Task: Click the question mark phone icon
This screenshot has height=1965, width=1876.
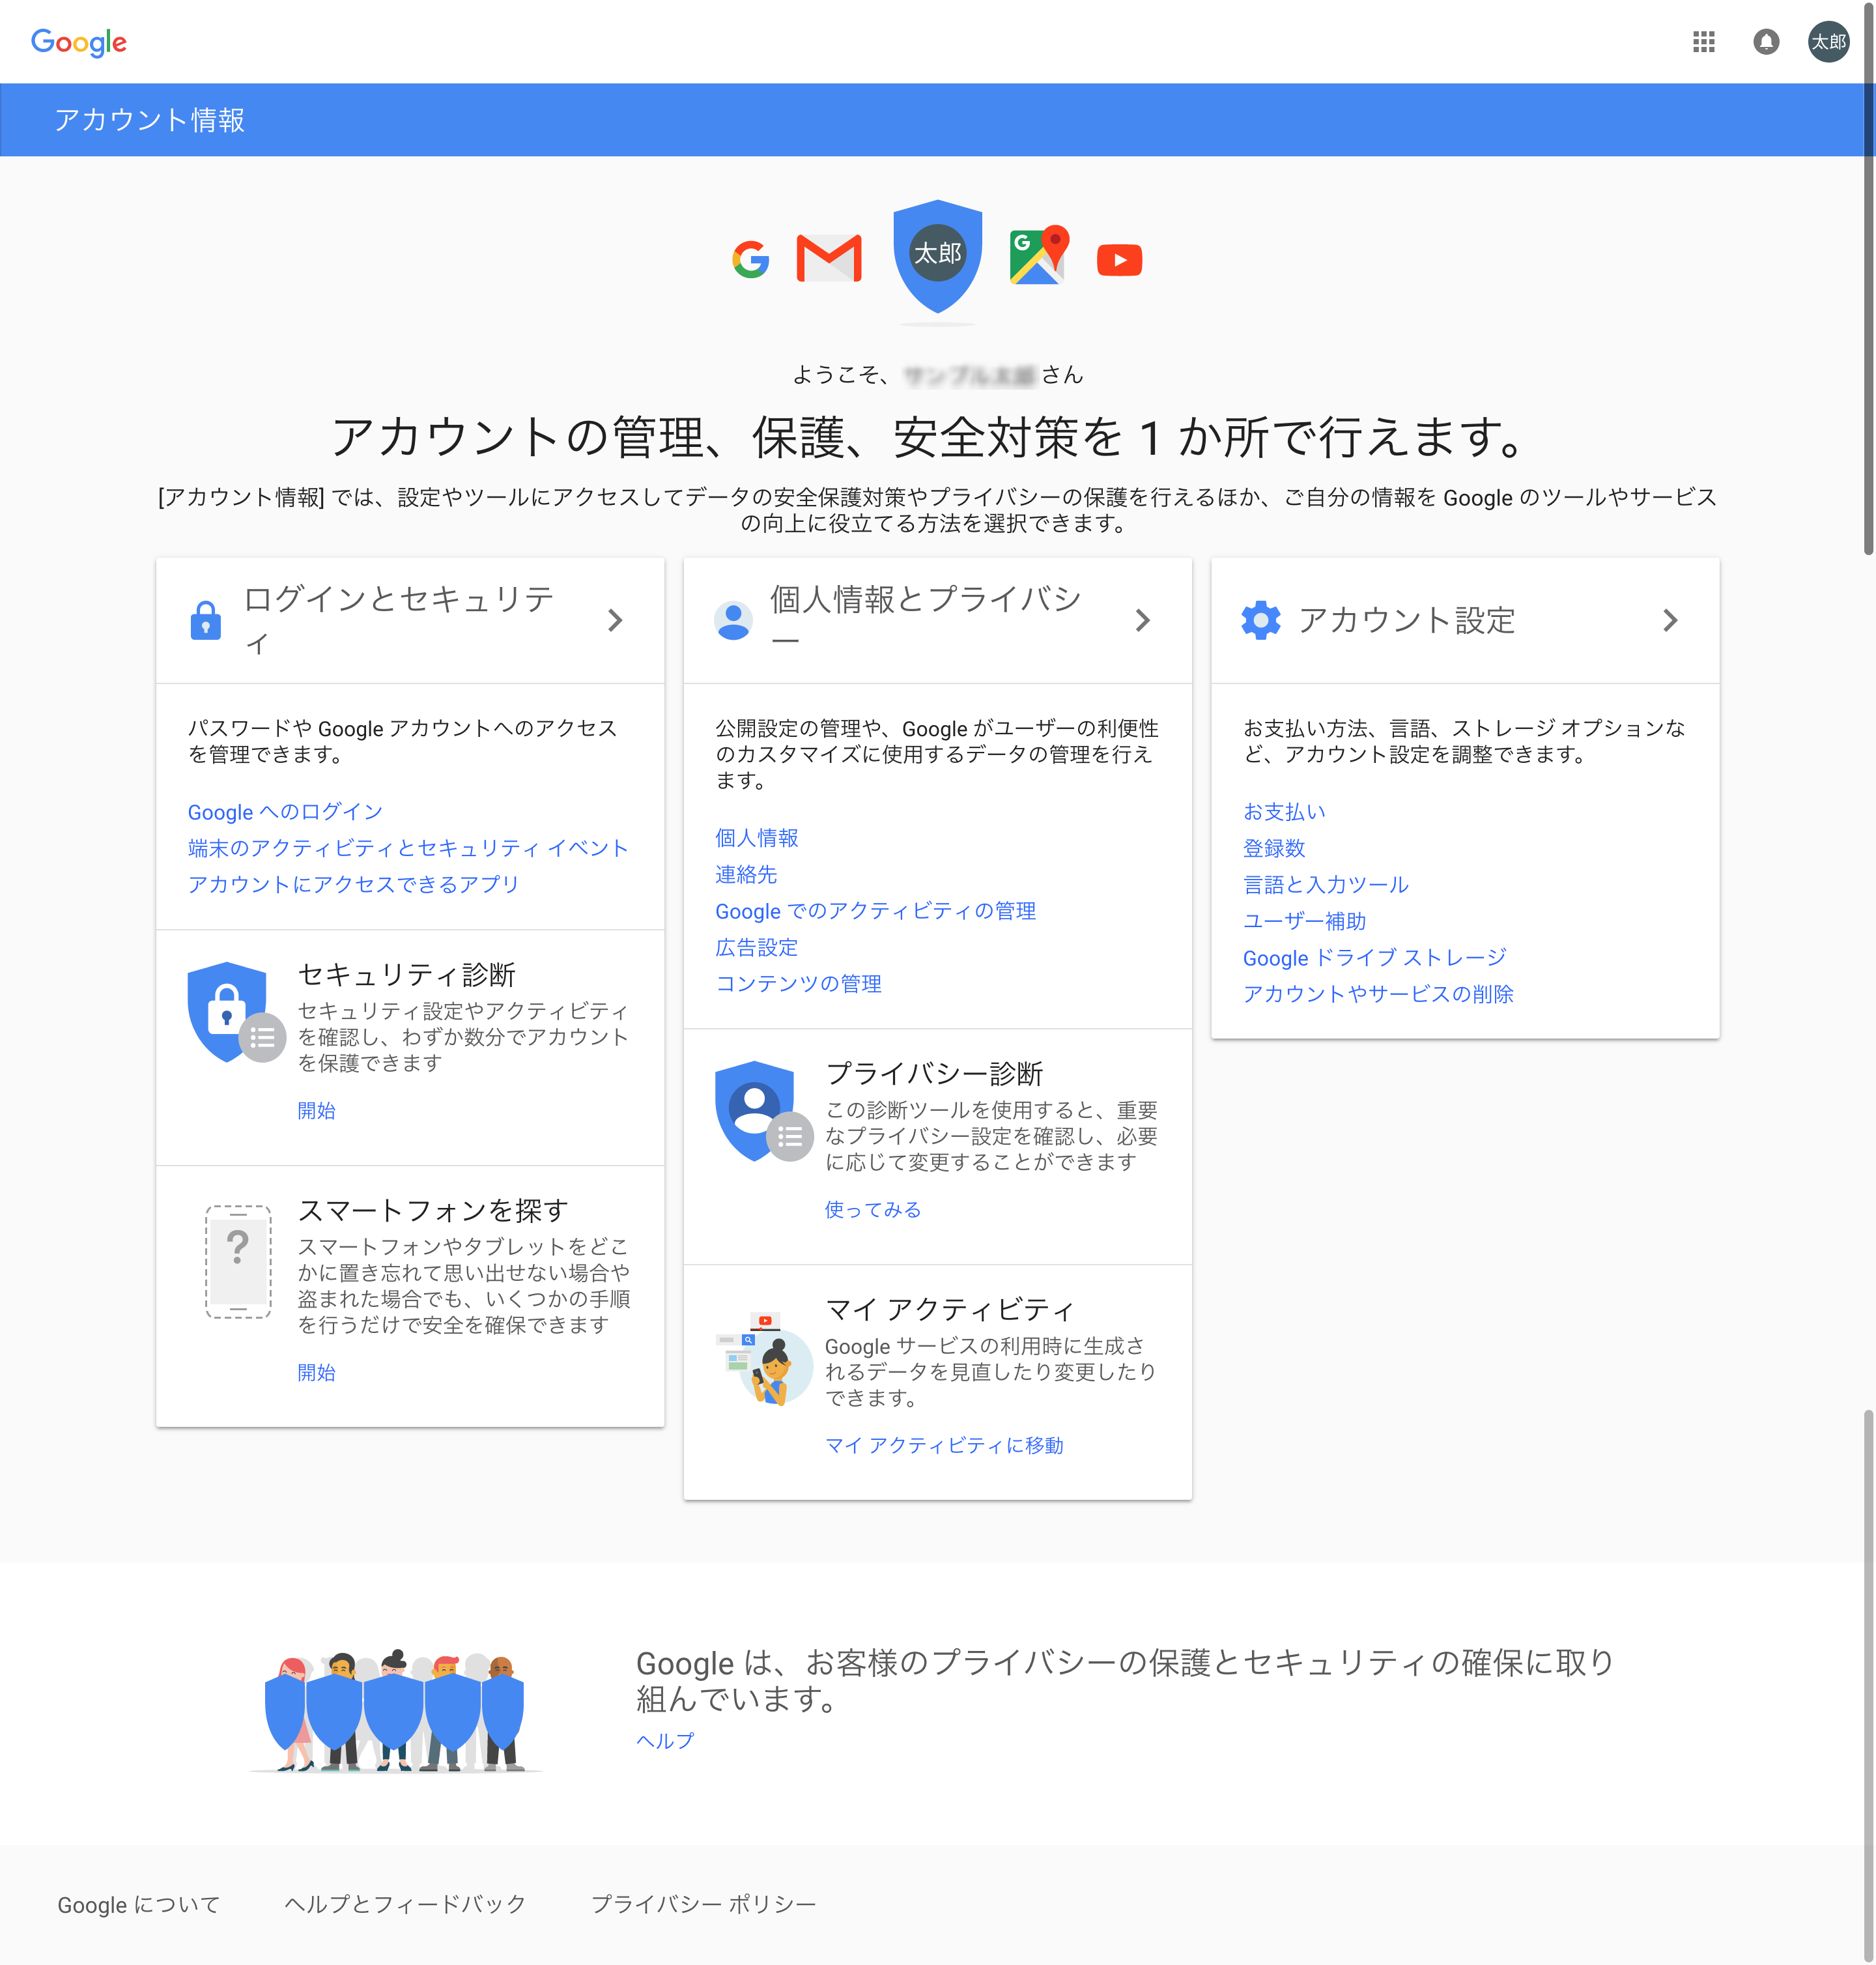Action: 238,1262
